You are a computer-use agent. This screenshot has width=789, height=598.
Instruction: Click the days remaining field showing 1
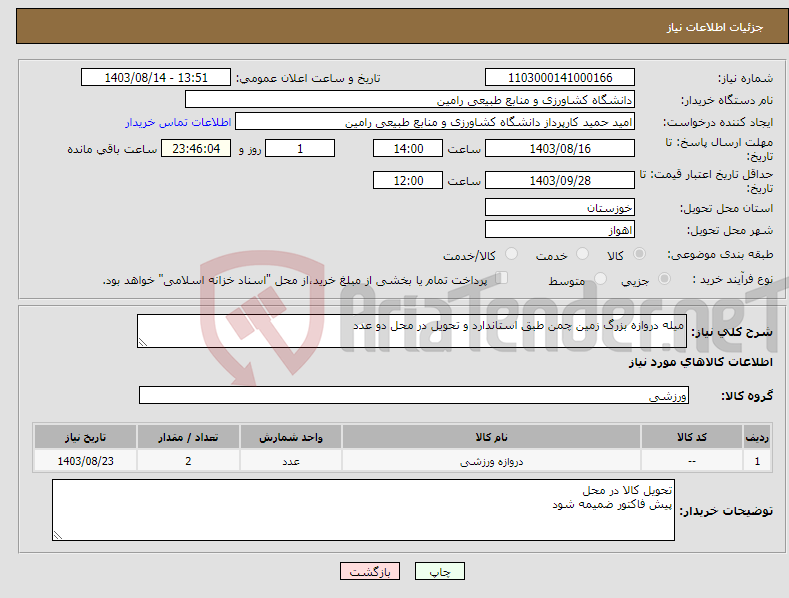pos(300,148)
